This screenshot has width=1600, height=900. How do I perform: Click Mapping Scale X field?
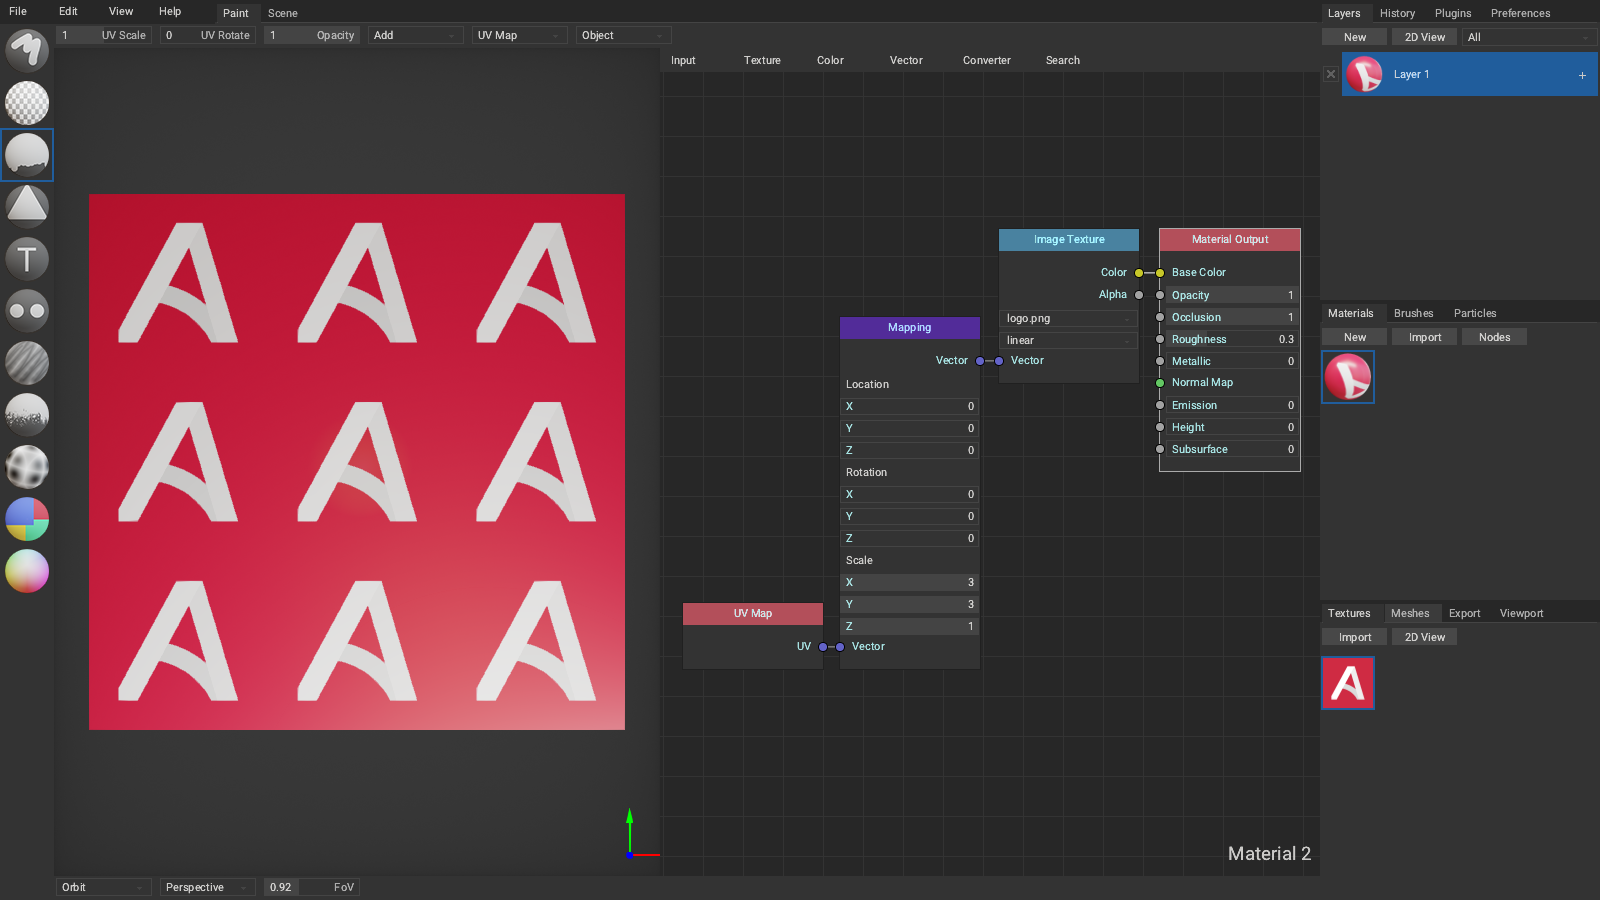coord(909,582)
